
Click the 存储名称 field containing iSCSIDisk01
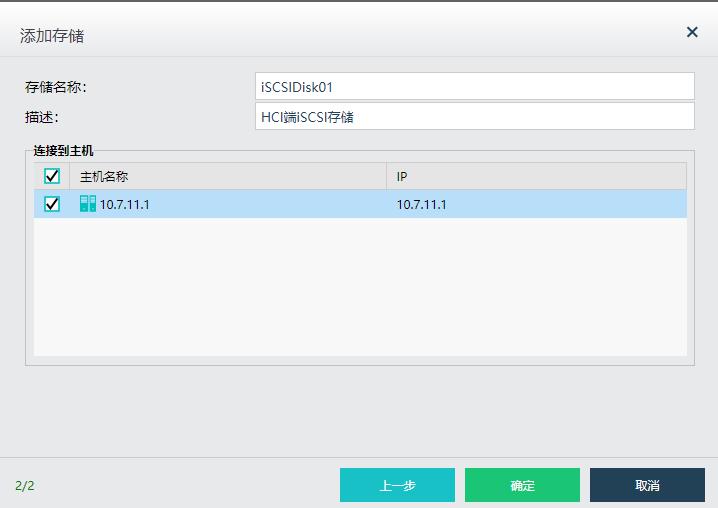[x=473, y=87]
